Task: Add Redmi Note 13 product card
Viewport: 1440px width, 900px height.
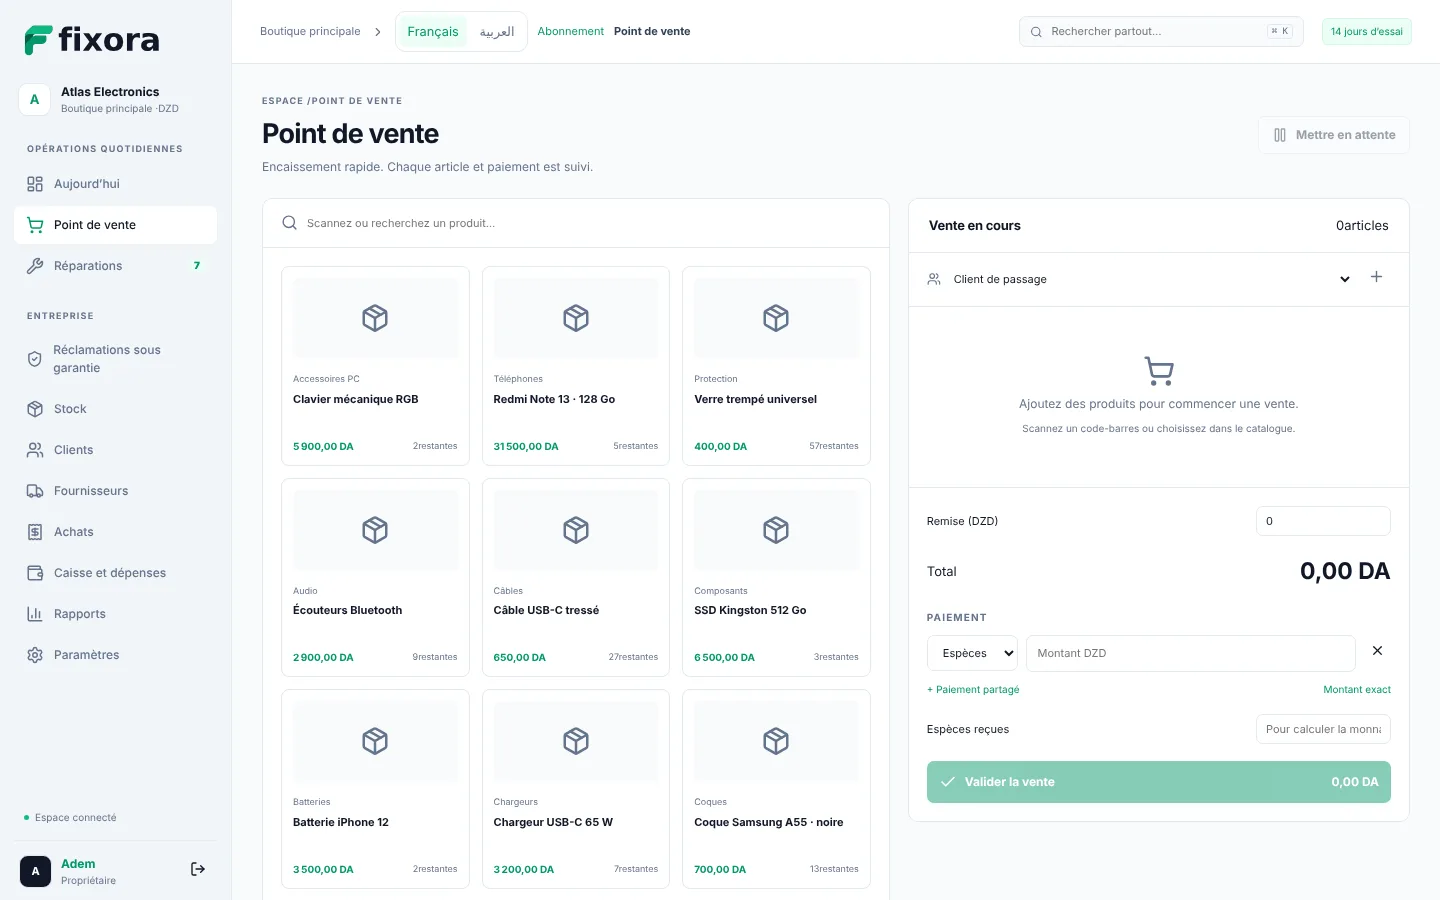Action: [576, 366]
